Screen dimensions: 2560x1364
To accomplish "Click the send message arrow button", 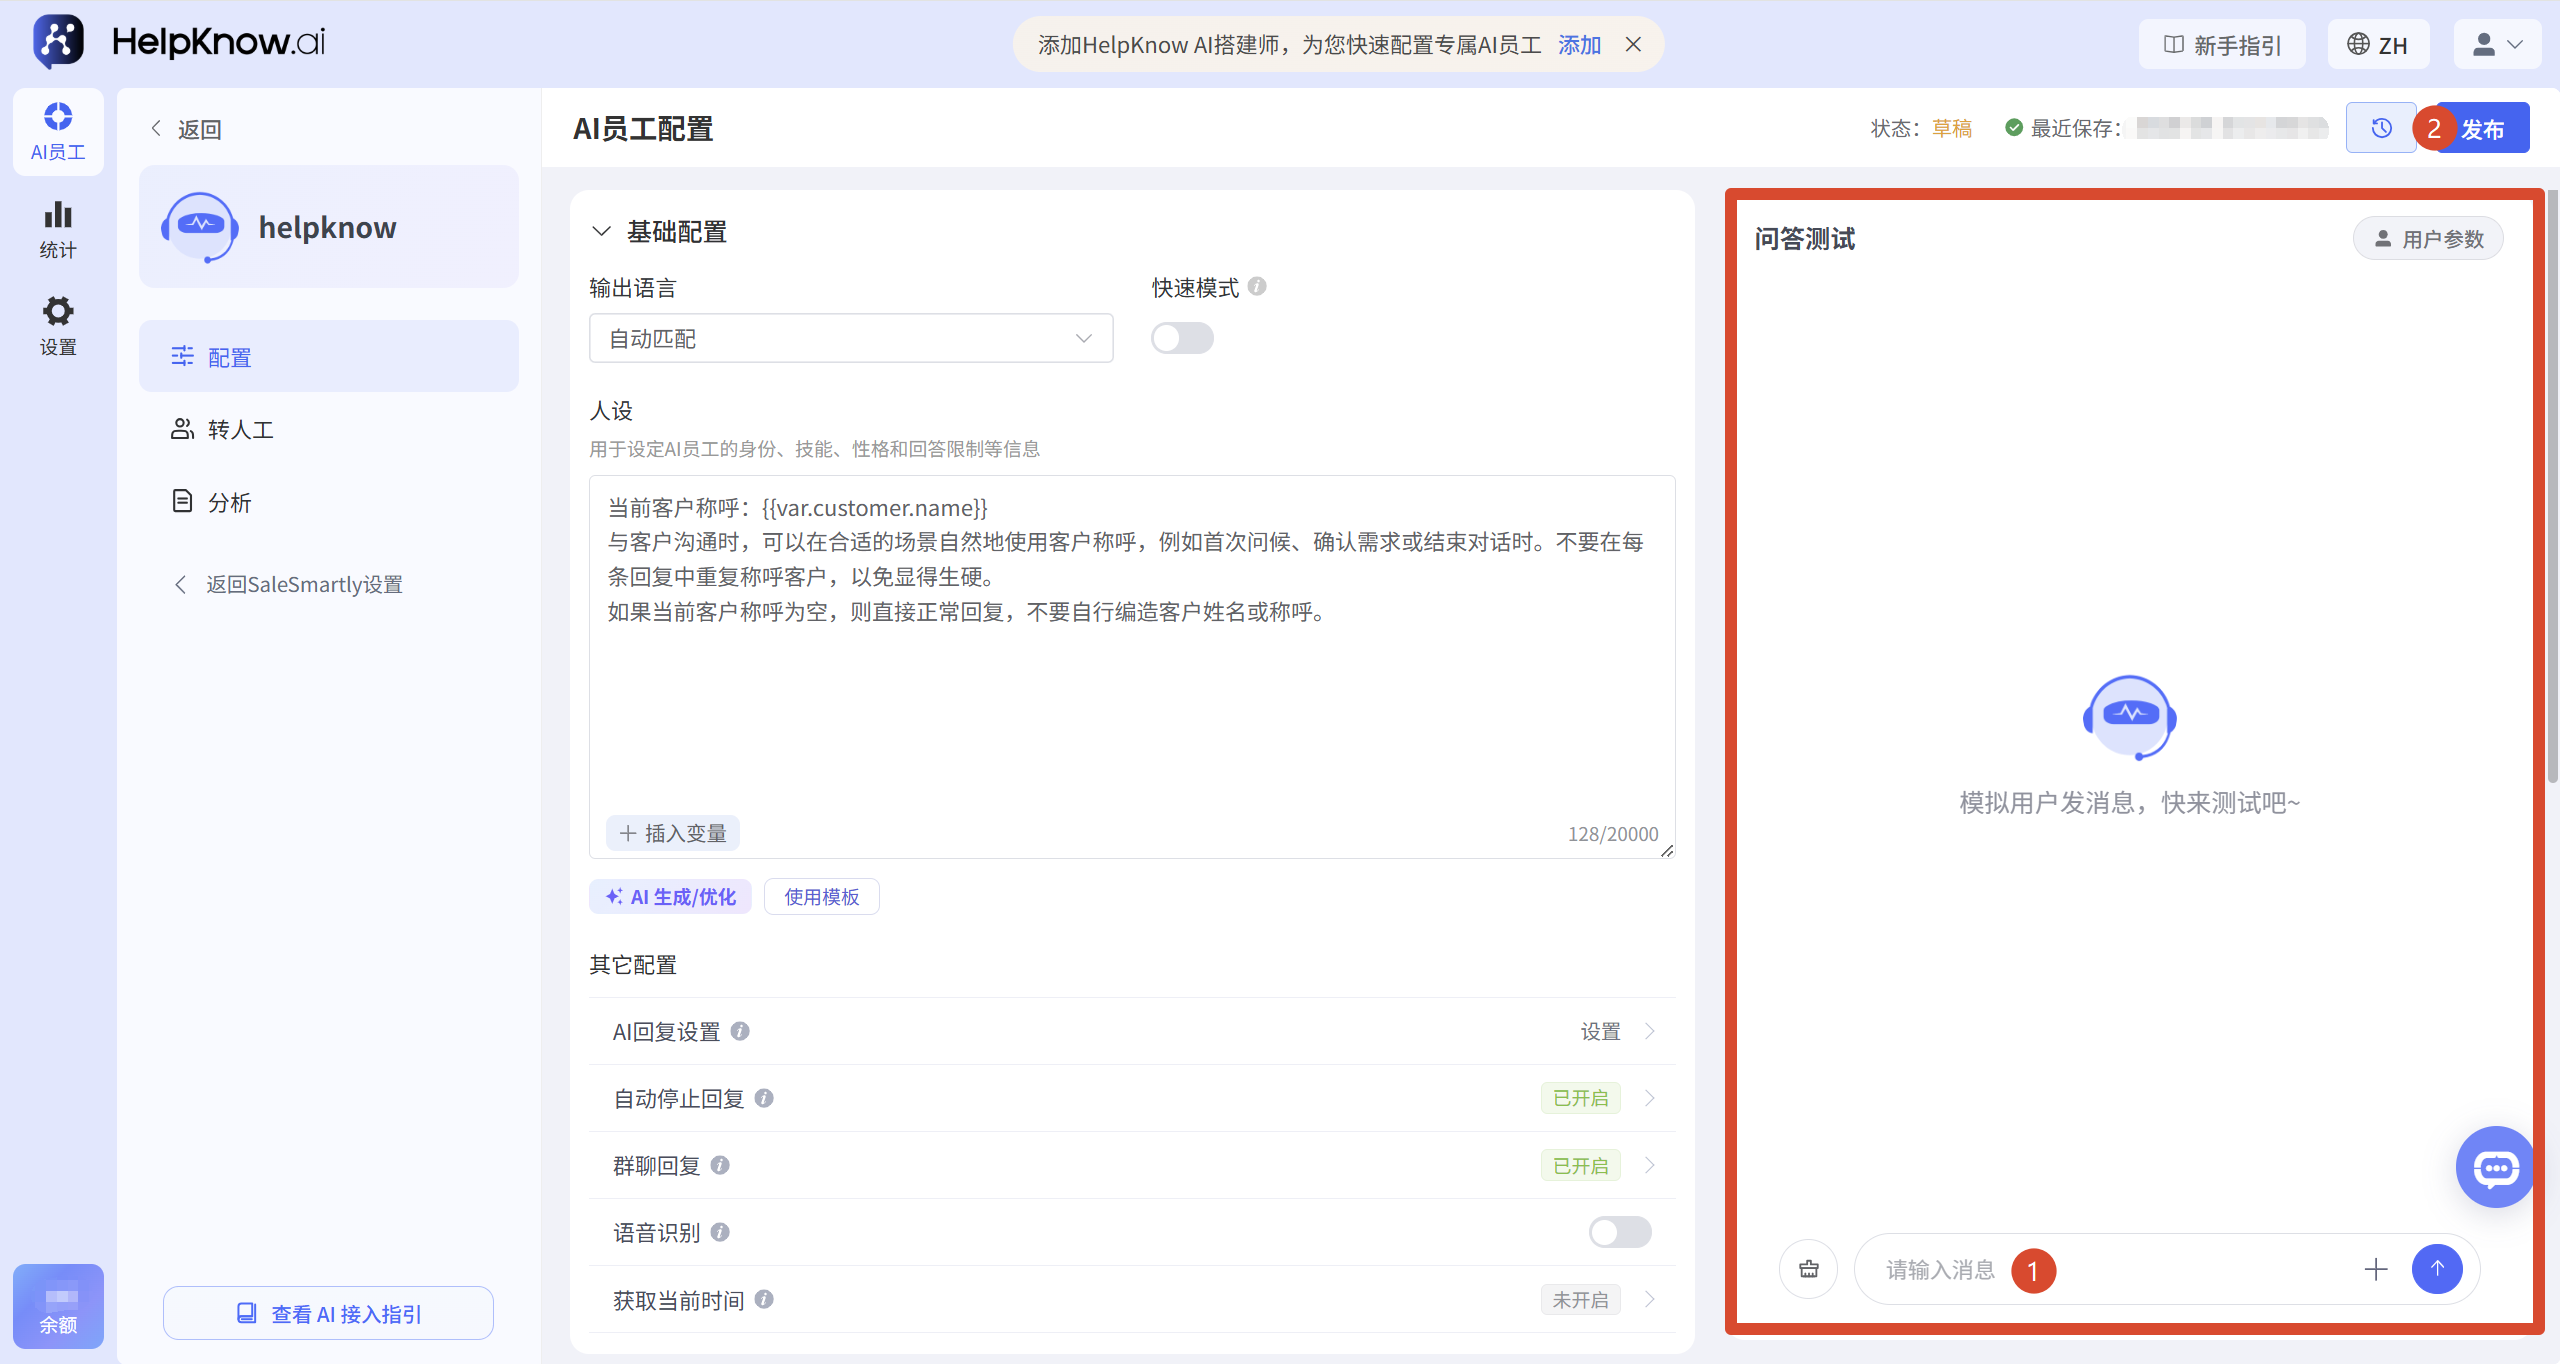I will click(2437, 1269).
